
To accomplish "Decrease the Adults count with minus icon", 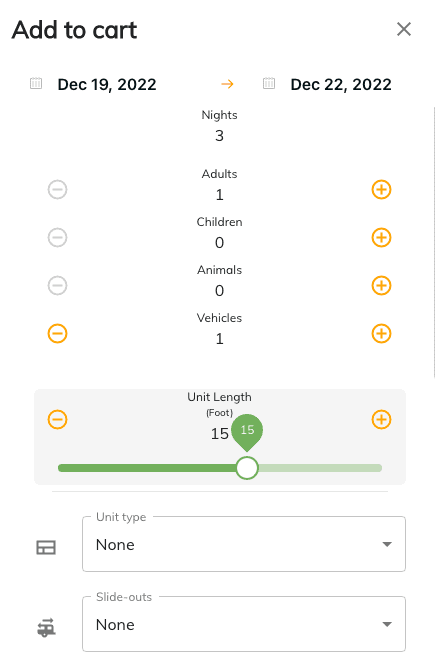I will click(x=58, y=190).
